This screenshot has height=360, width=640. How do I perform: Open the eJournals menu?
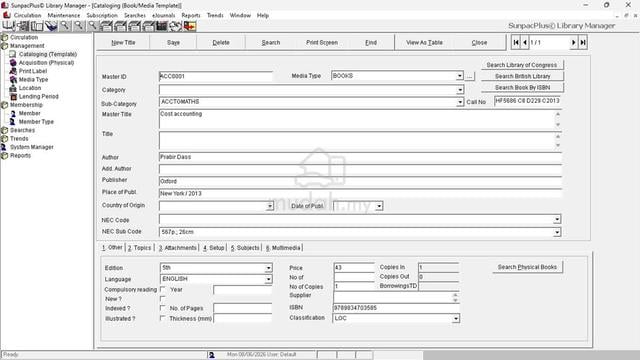(164, 15)
